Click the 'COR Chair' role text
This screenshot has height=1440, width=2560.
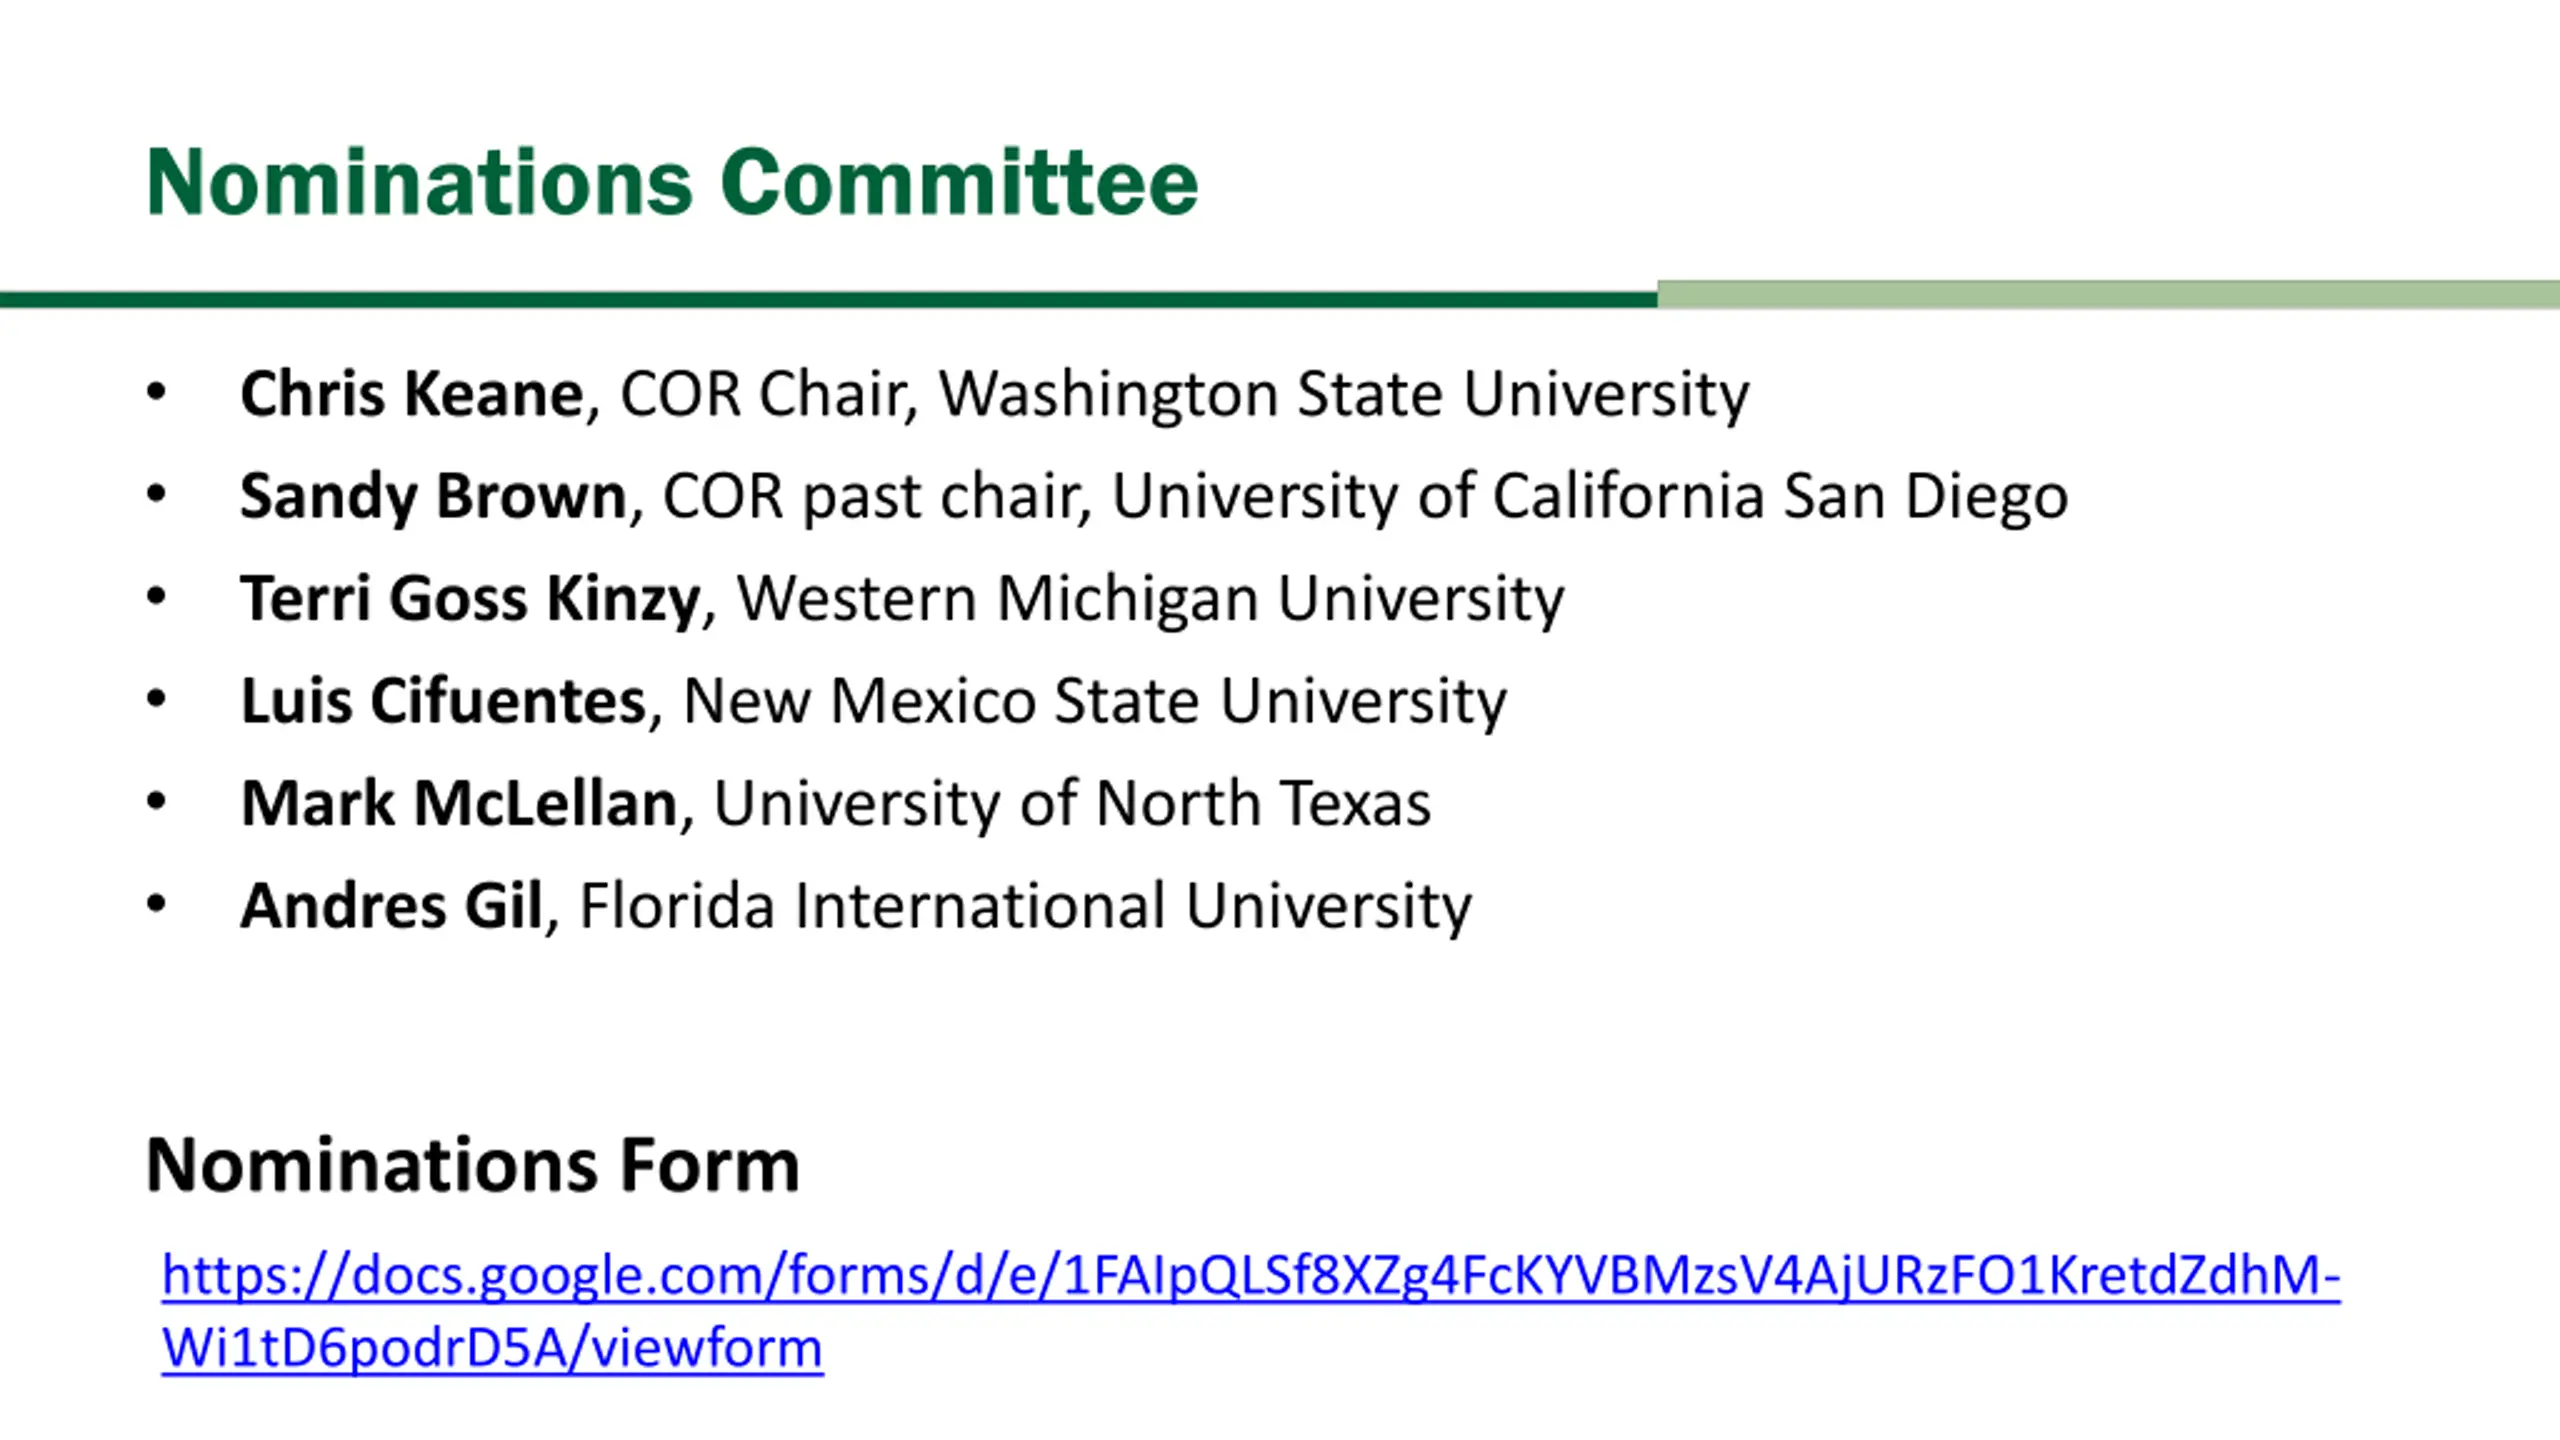click(762, 394)
